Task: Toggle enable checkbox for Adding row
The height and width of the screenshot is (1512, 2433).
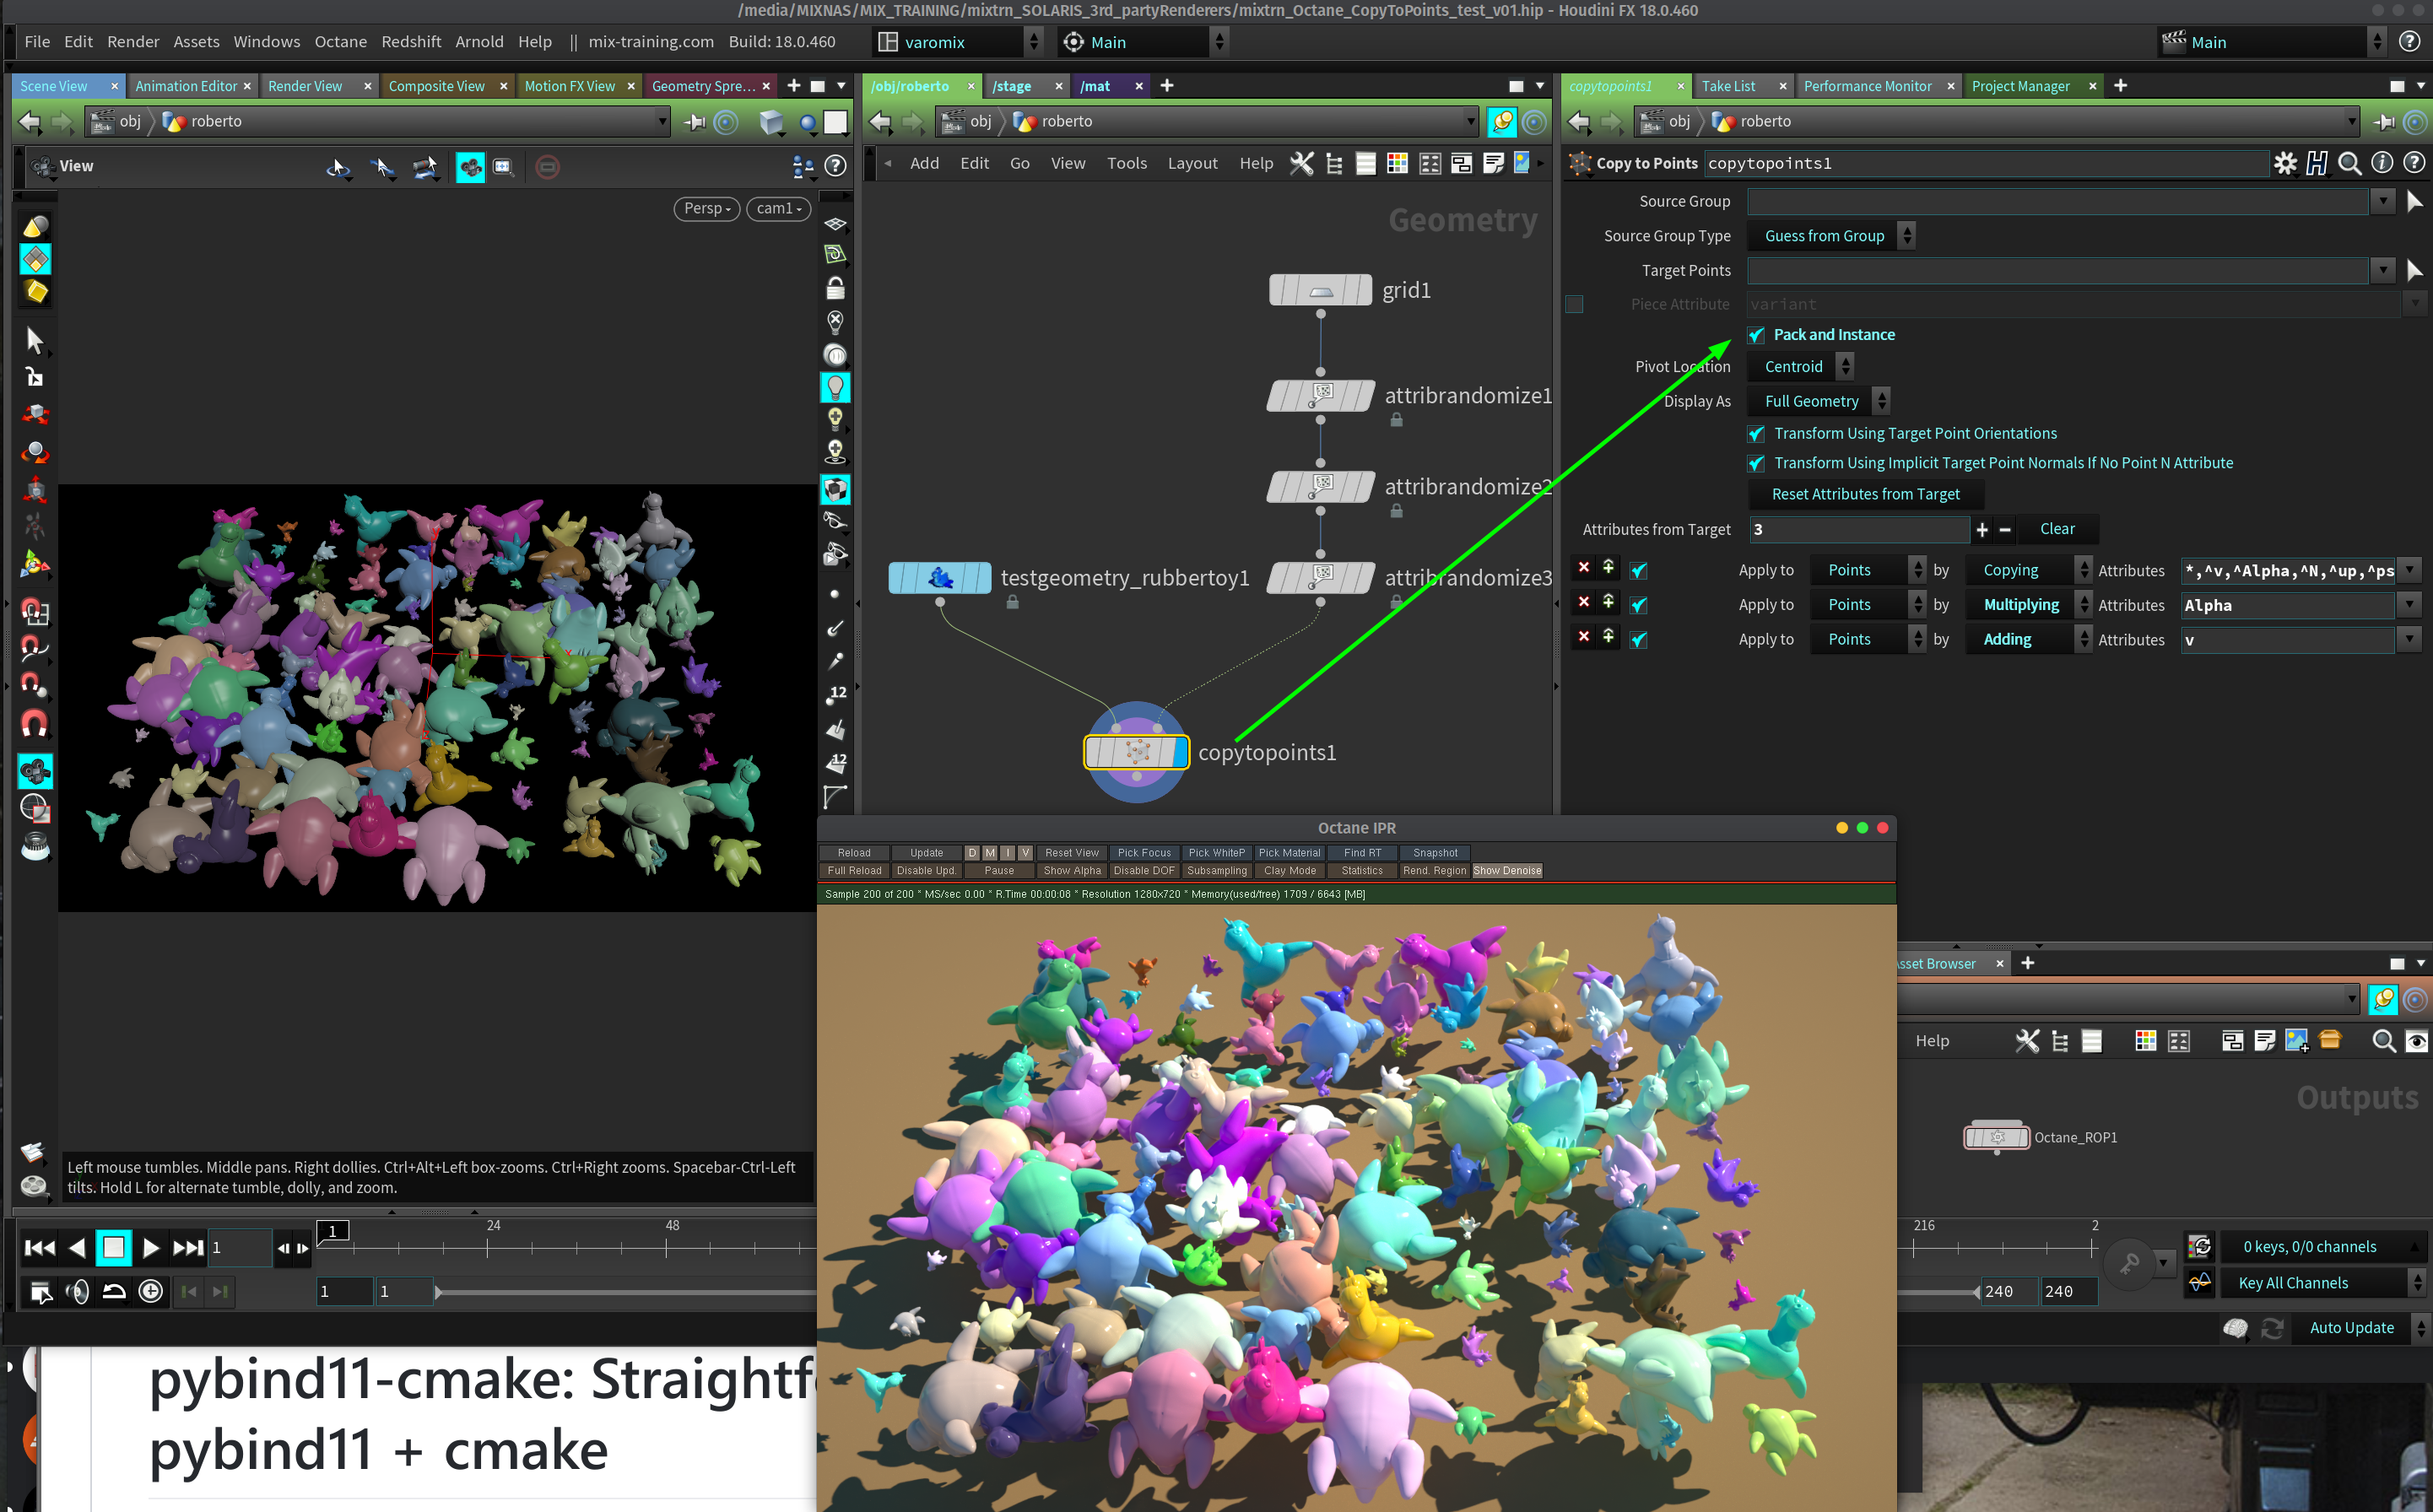Action: pos(1638,640)
